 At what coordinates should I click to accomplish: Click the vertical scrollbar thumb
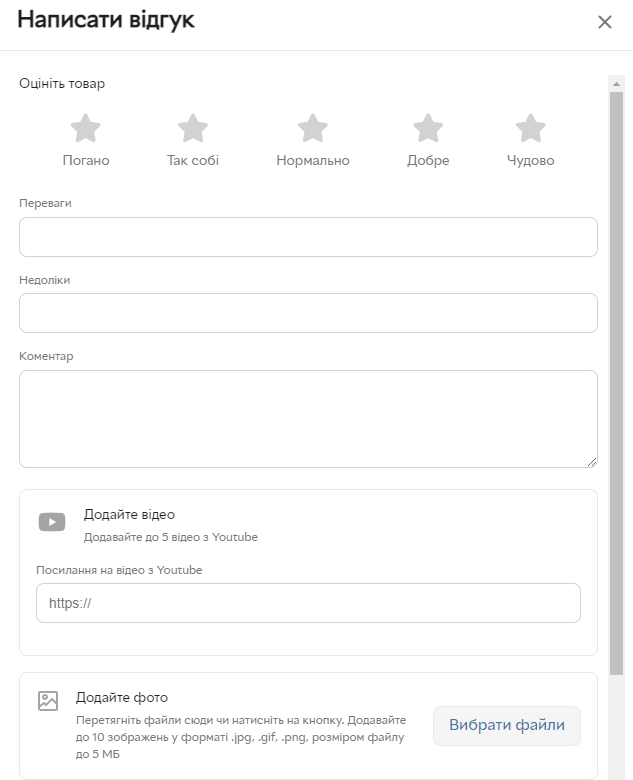coord(616,380)
